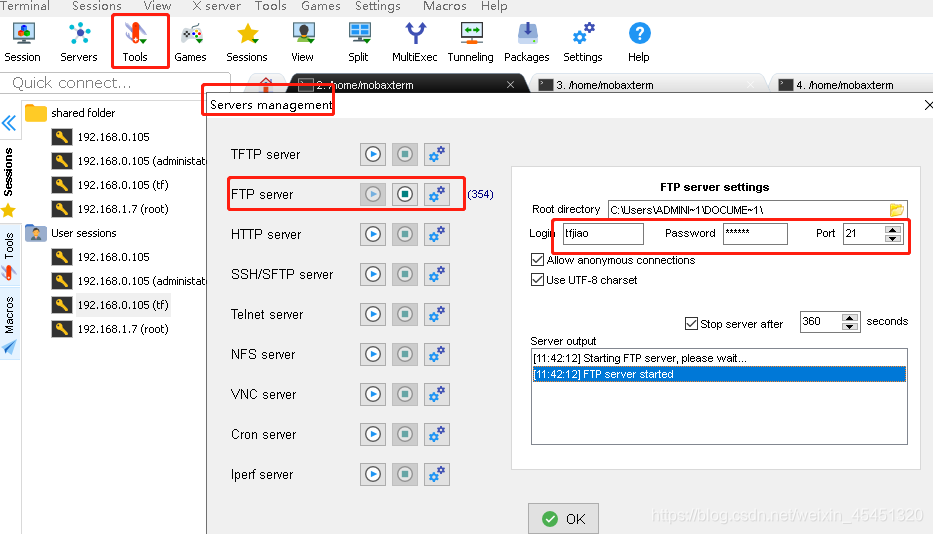Image resolution: width=933 pixels, height=534 pixels.
Task: Open the Tunneling toolbar icon
Action: click(x=471, y=42)
